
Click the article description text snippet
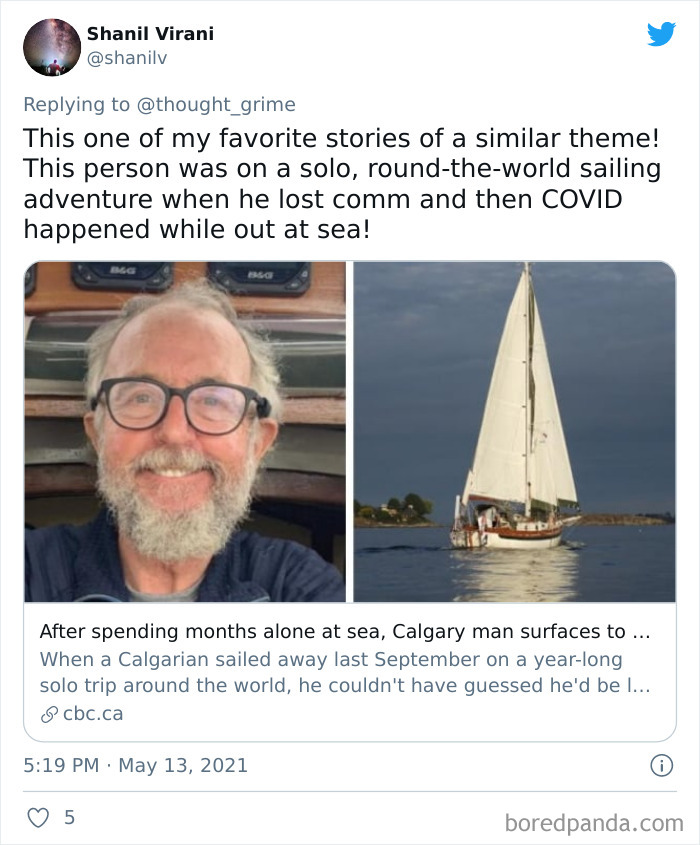[340, 671]
